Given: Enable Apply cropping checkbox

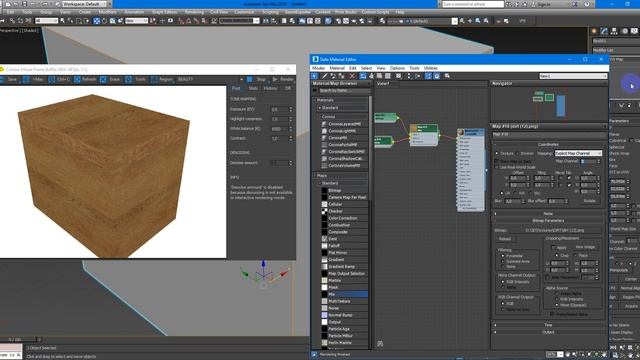Looking at the screenshot, I should coord(553,247).
